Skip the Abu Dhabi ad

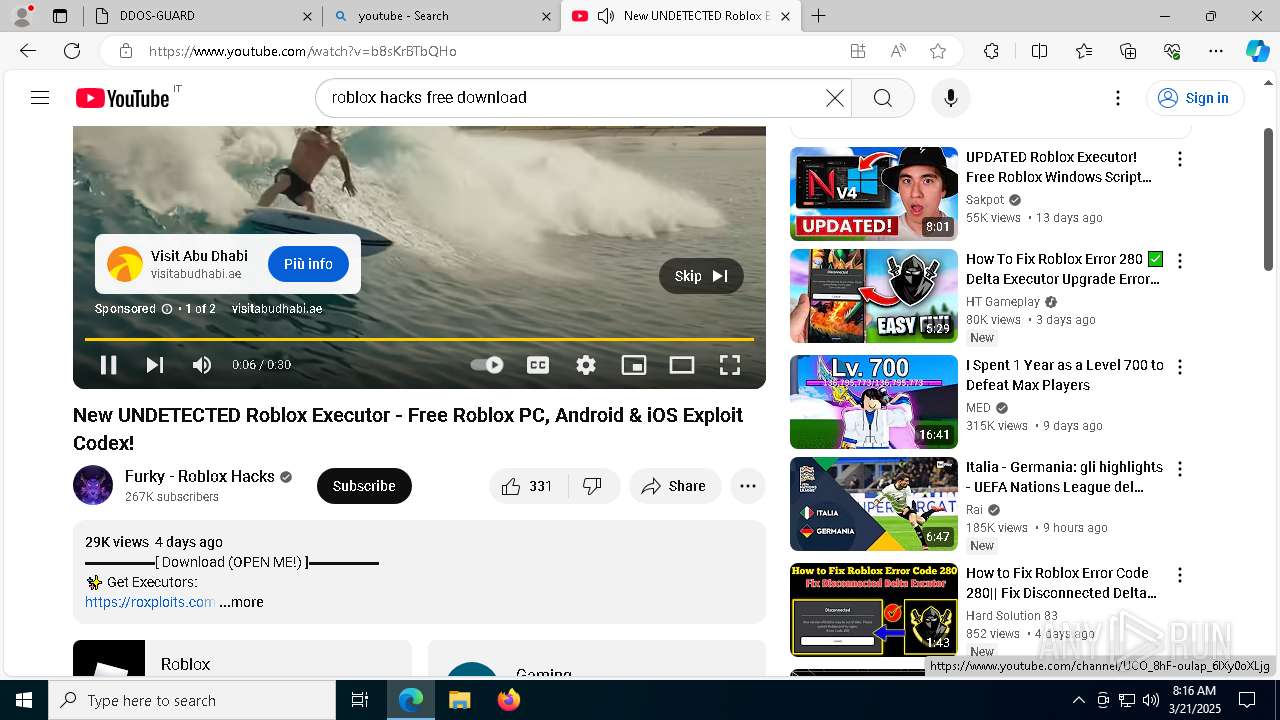(x=701, y=276)
